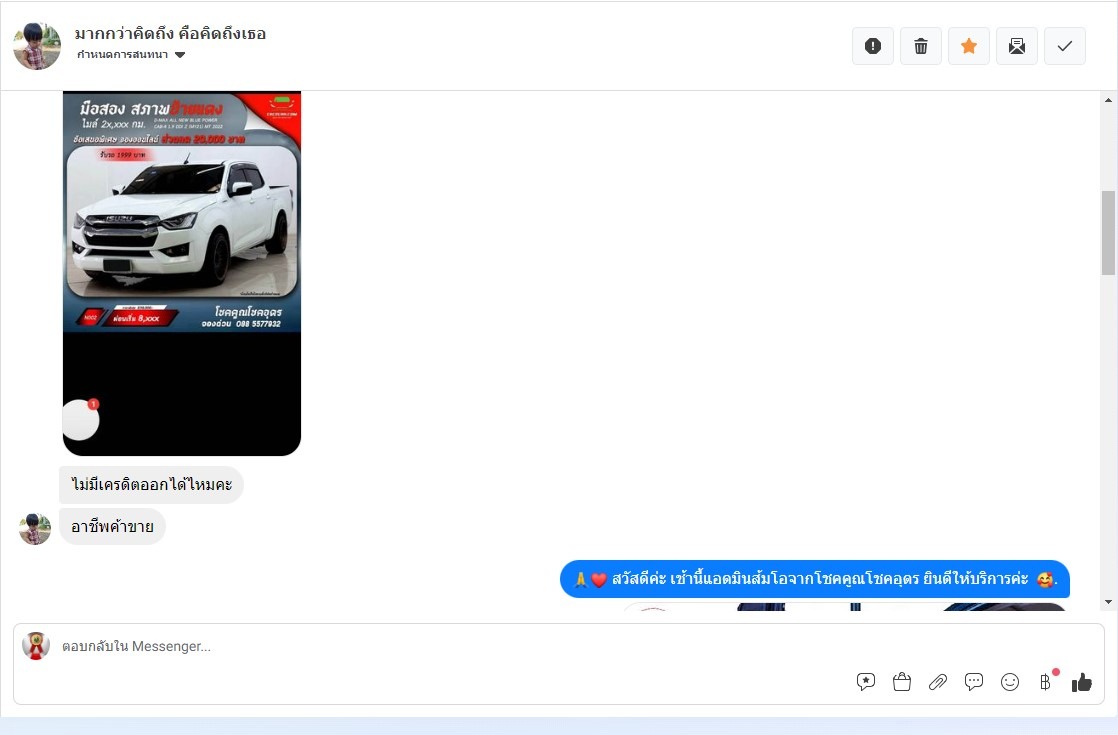Click the scroll up arrow of chat
This screenshot has height=735, width=1118.
pyautogui.click(x=1108, y=100)
